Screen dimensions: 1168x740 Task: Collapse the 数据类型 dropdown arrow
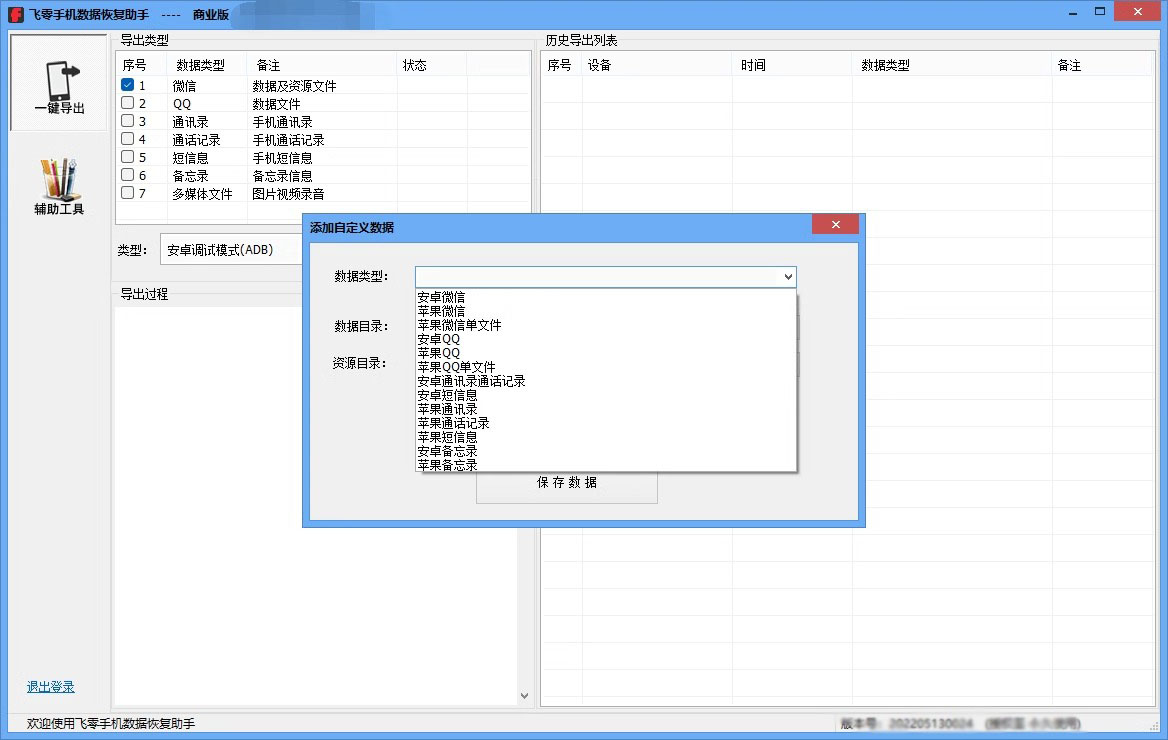tap(788, 276)
